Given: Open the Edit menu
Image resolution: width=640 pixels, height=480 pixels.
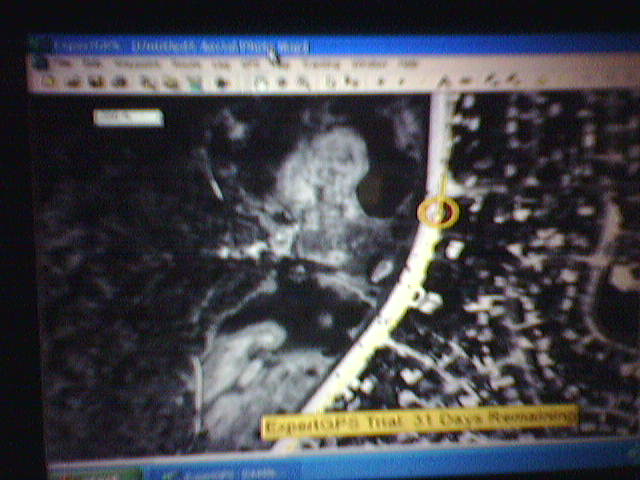Looking at the screenshot, I should point(91,63).
